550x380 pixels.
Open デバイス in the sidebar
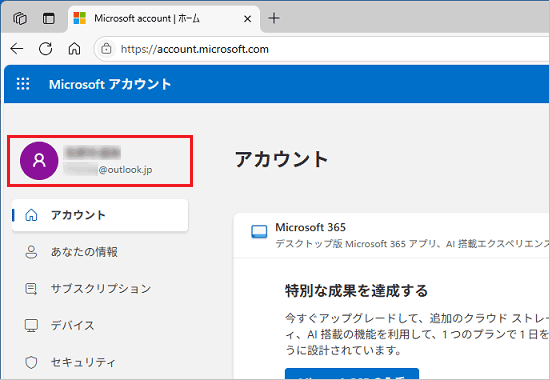point(100,326)
